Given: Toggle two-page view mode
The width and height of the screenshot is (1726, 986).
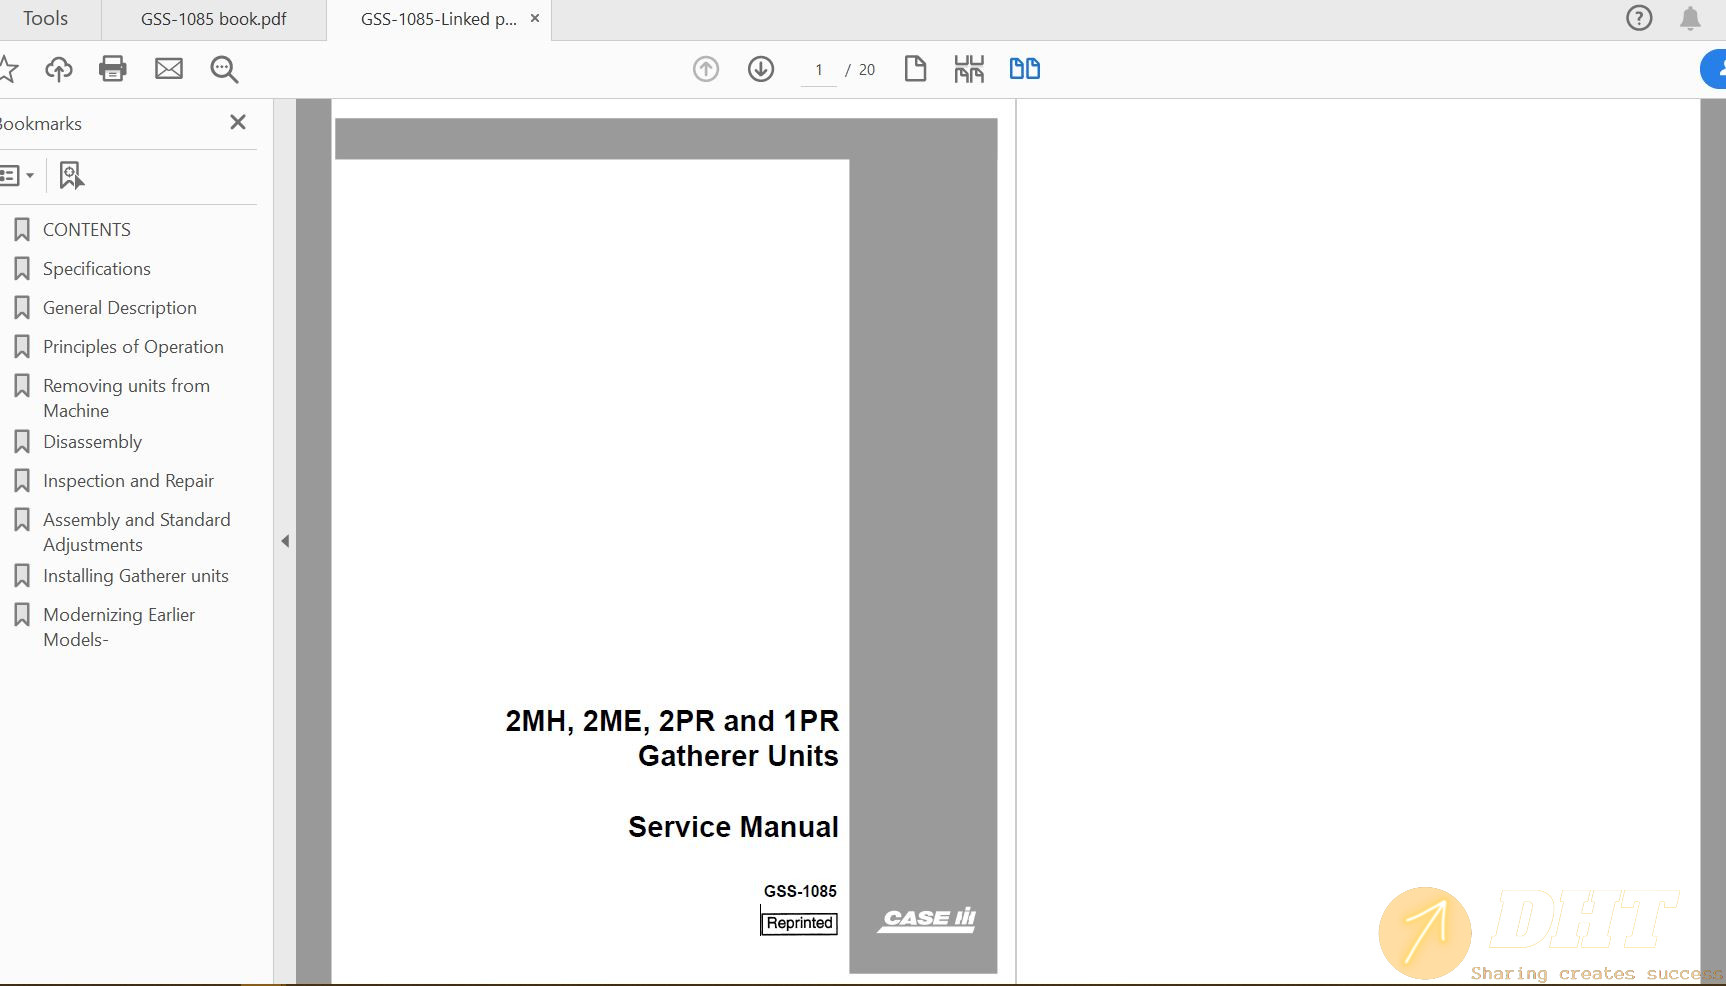Looking at the screenshot, I should [x=1024, y=69].
